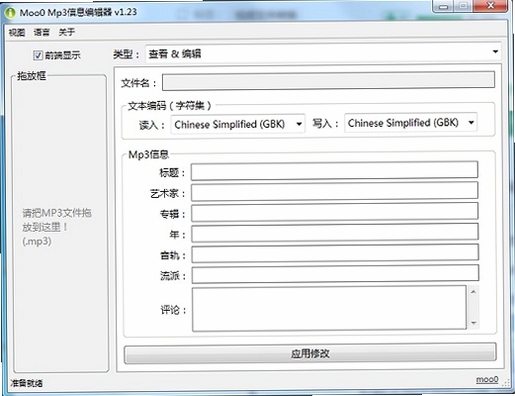Click the 准备就绪 status text
This screenshot has width=515, height=396.
click(x=26, y=383)
